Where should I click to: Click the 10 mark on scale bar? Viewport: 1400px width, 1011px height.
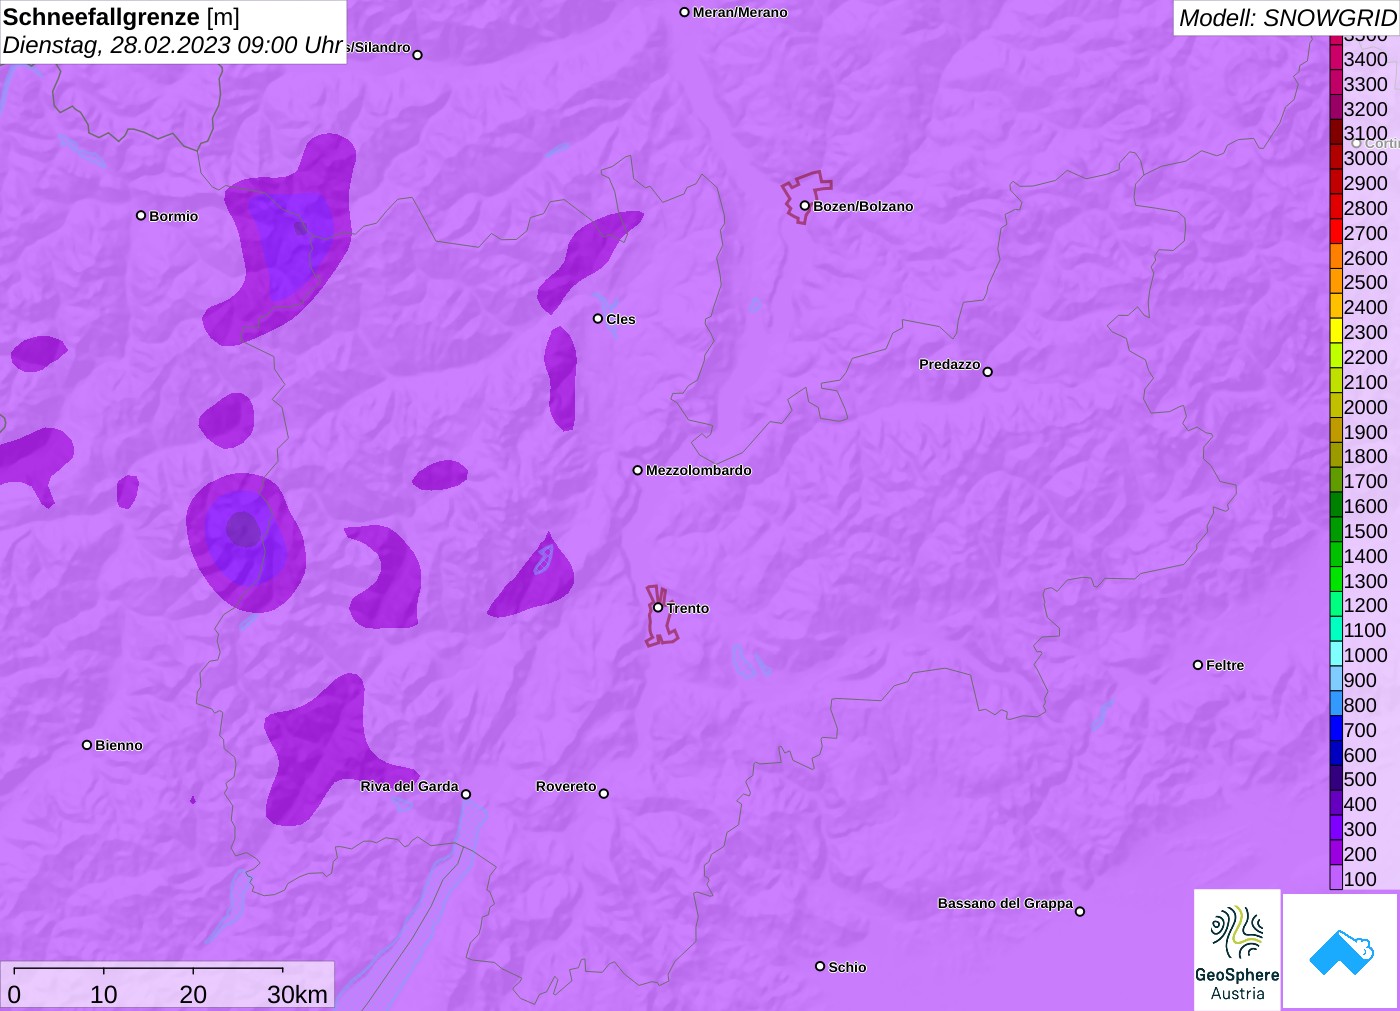(x=104, y=994)
